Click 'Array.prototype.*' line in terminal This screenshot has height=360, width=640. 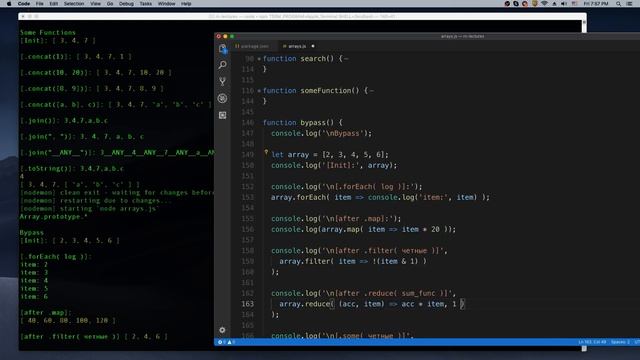(53, 217)
